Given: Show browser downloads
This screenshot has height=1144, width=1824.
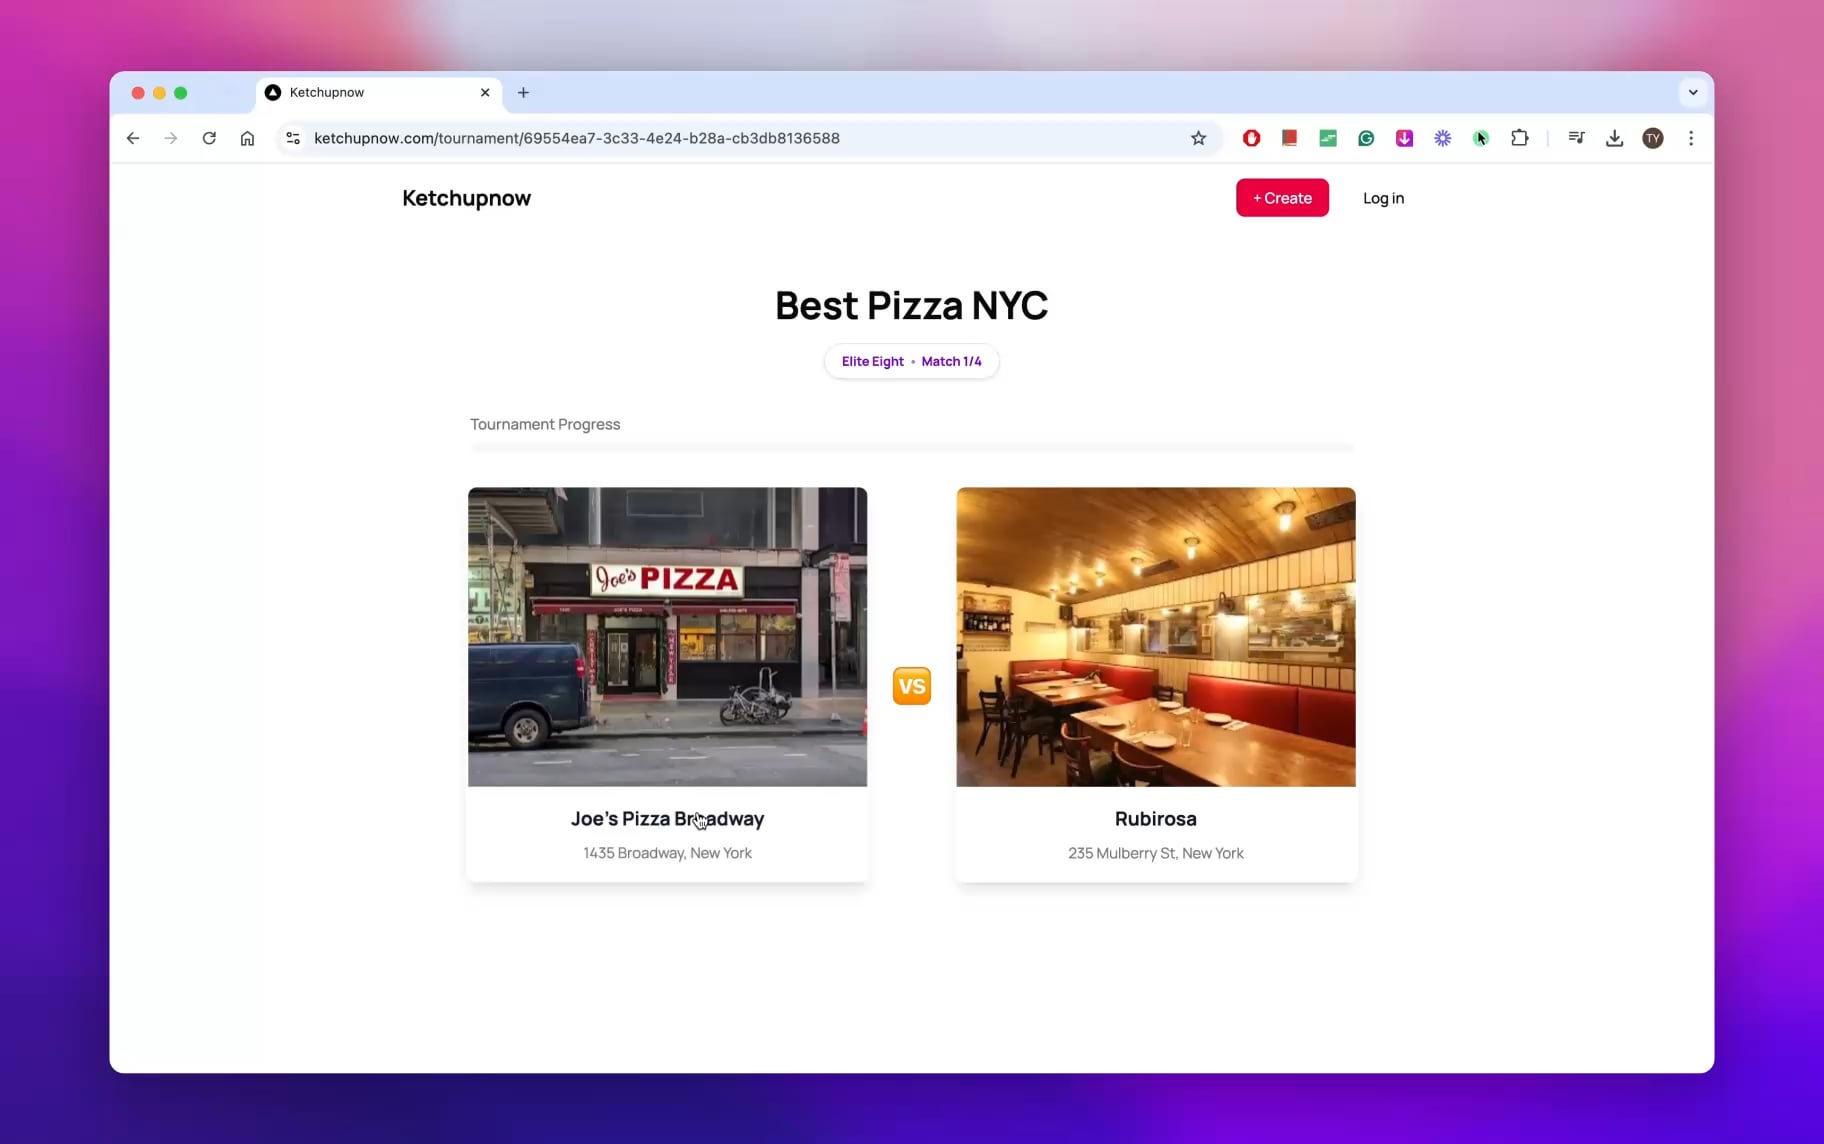Looking at the screenshot, I should pos(1614,138).
